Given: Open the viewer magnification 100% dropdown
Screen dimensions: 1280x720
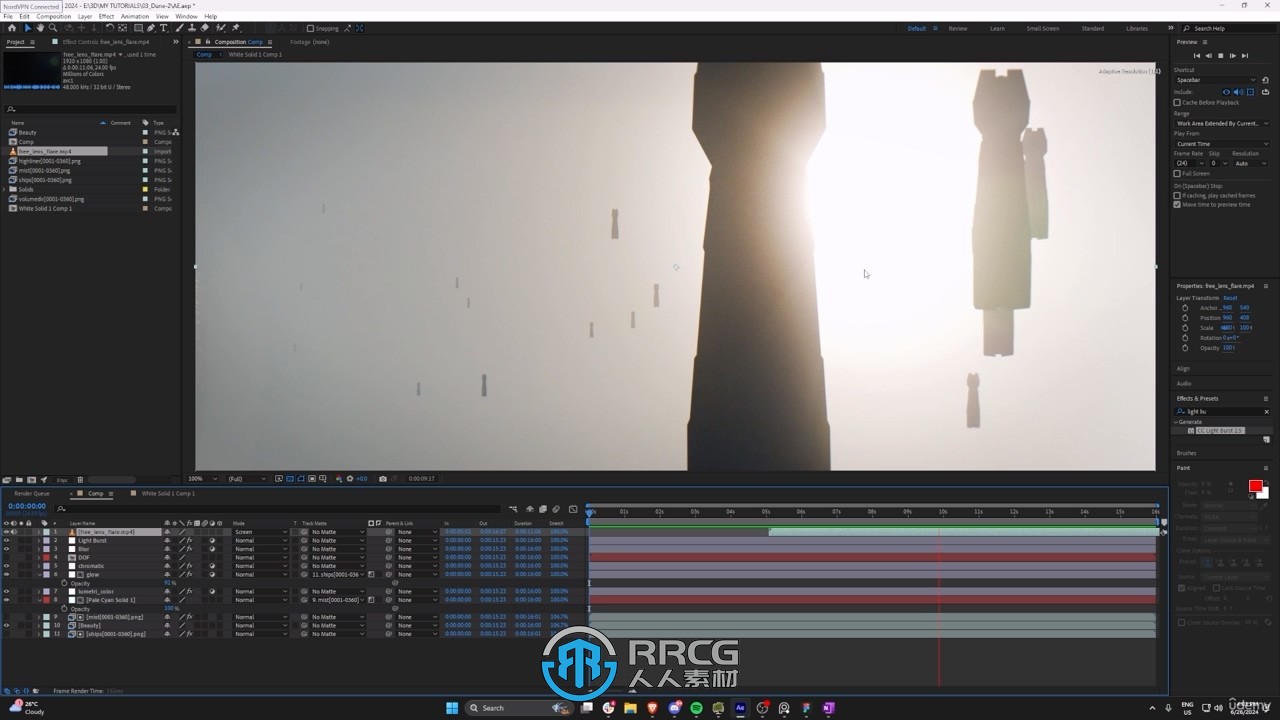Looking at the screenshot, I should tap(201, 479).
